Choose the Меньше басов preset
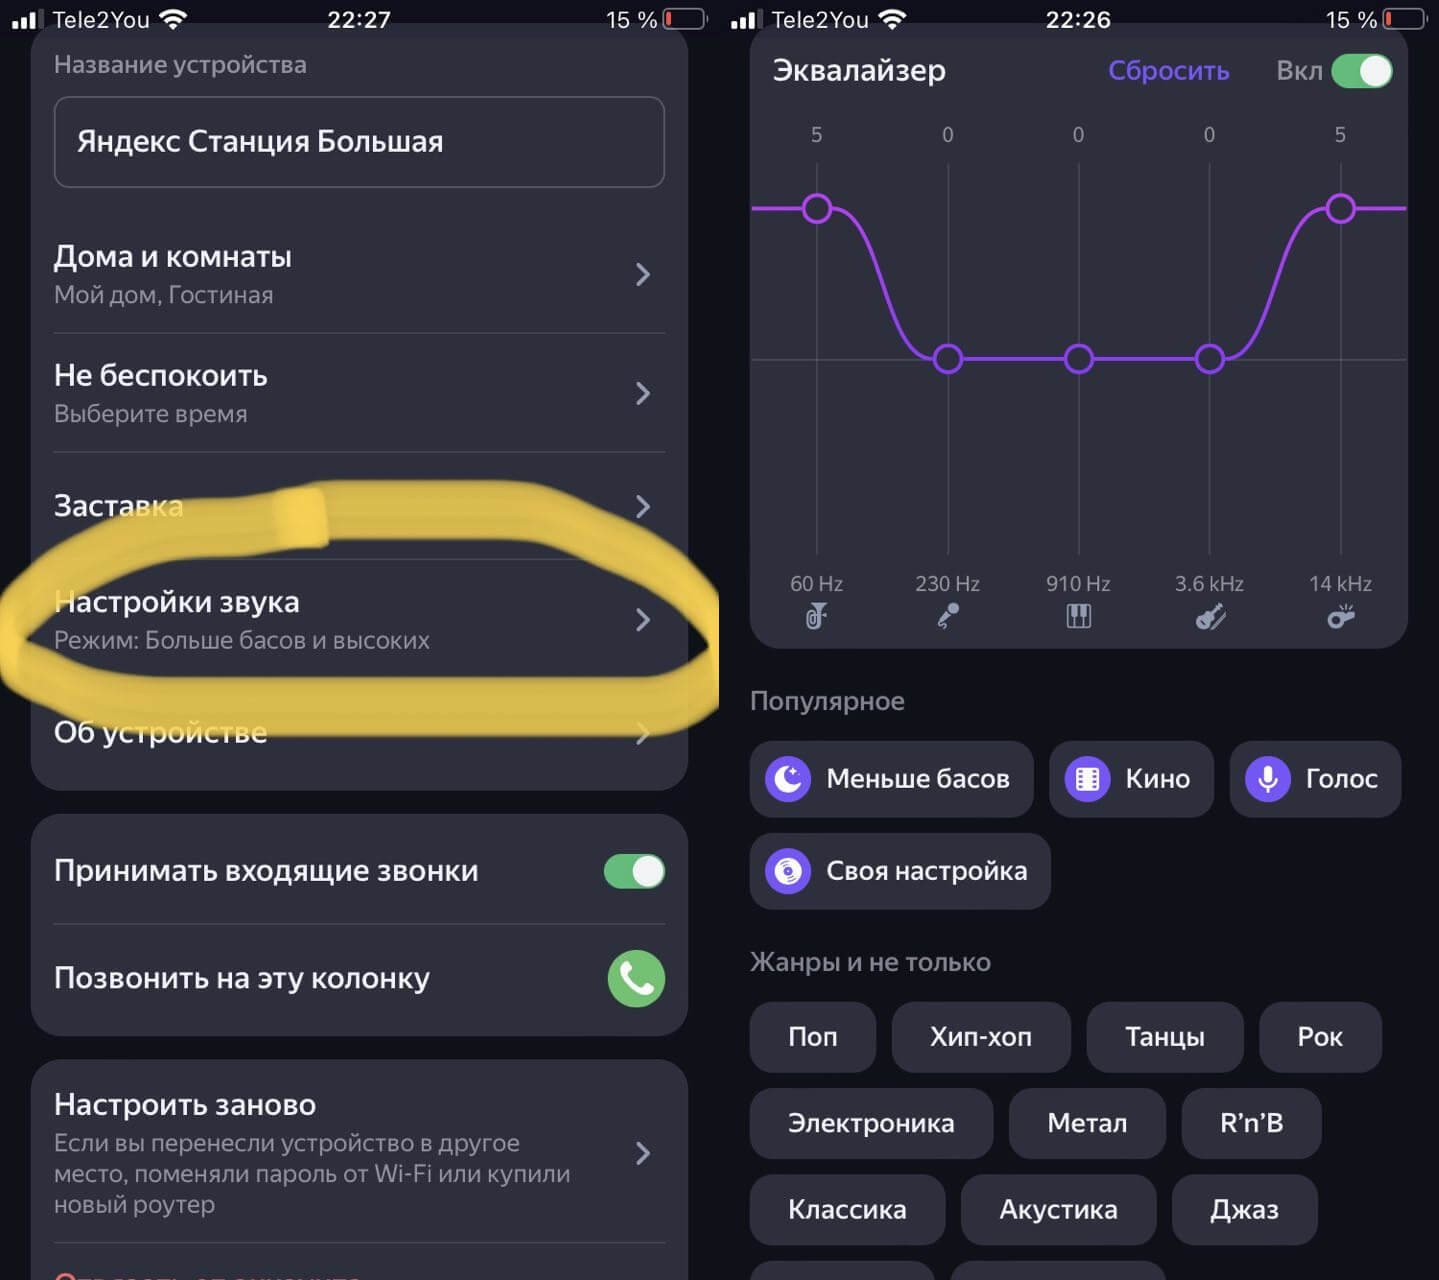 891,779
